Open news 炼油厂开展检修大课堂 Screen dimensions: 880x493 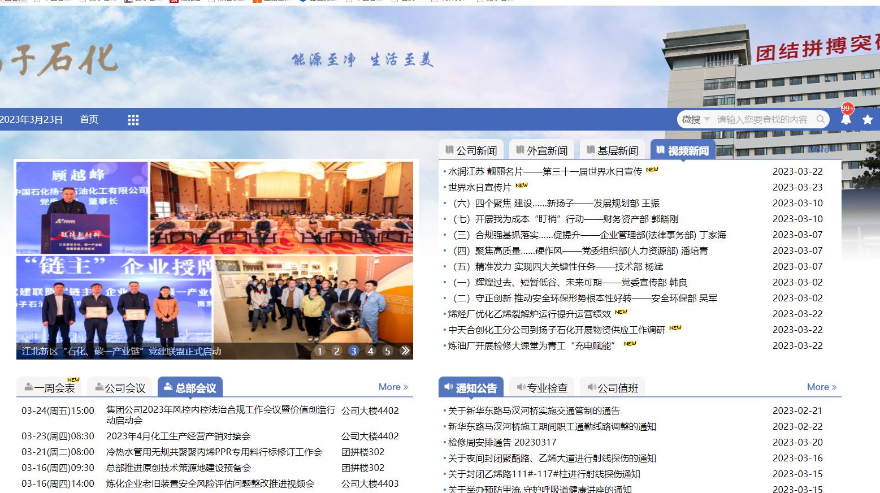point(531,345)
